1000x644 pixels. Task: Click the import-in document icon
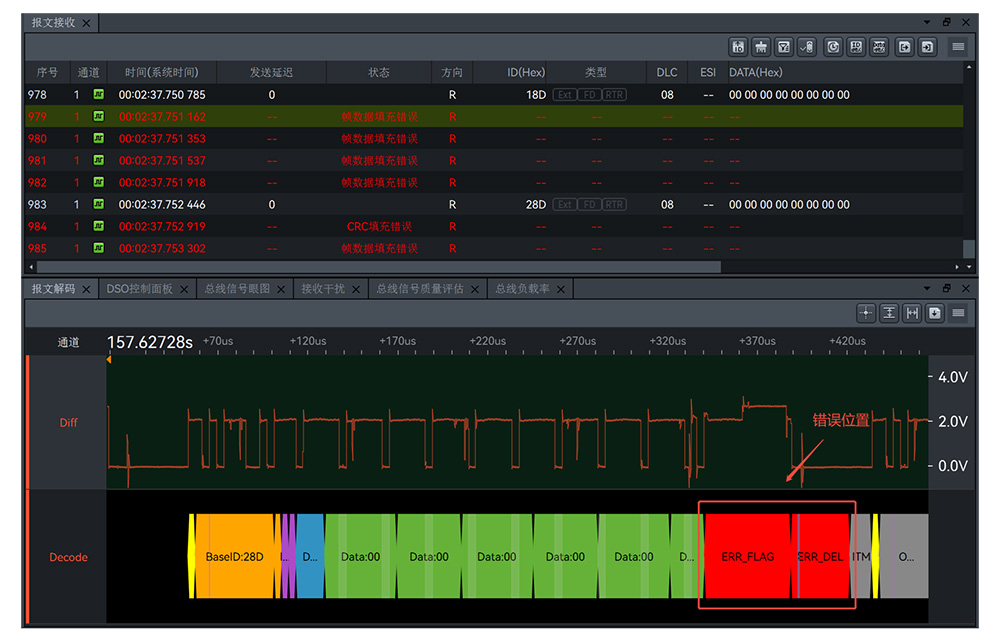click(x=927, y=47)
